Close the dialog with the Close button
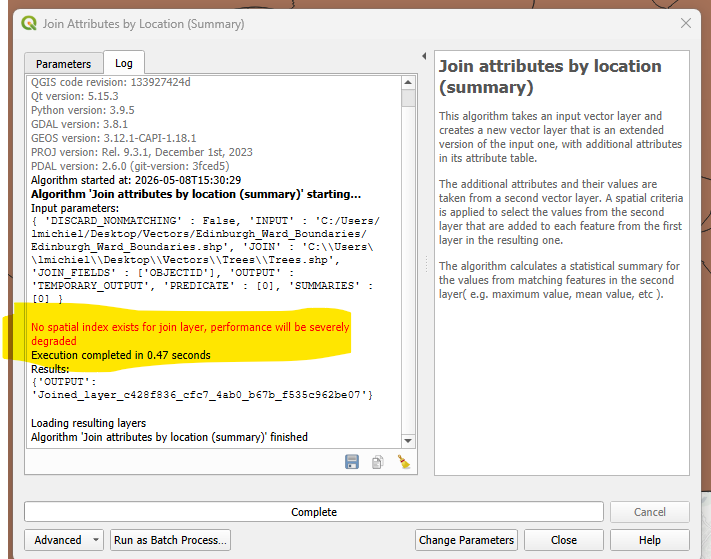 tap(564, 540)
